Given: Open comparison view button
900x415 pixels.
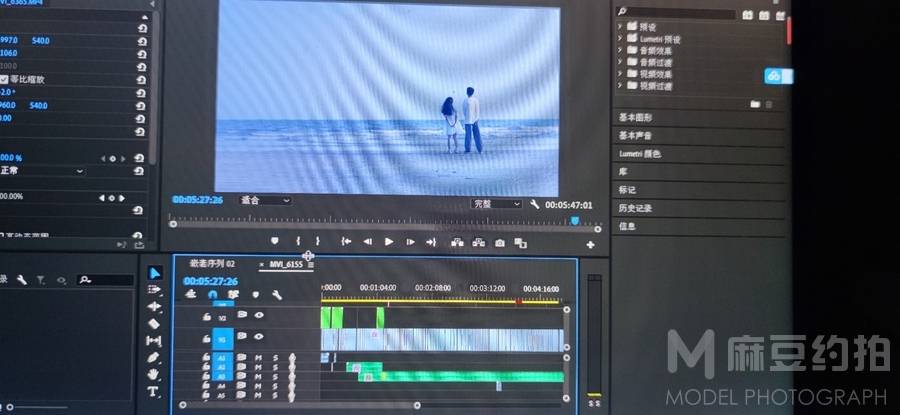Looking at the screenshot, I should point(520,243).
